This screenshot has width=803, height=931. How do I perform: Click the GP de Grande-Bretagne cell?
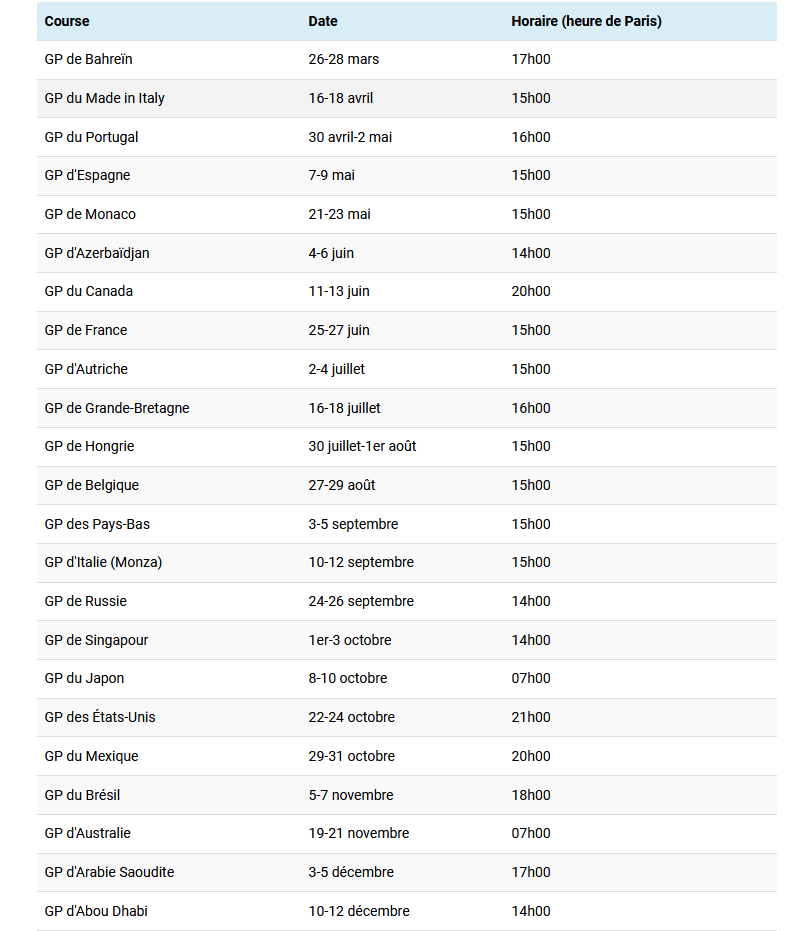117,408
